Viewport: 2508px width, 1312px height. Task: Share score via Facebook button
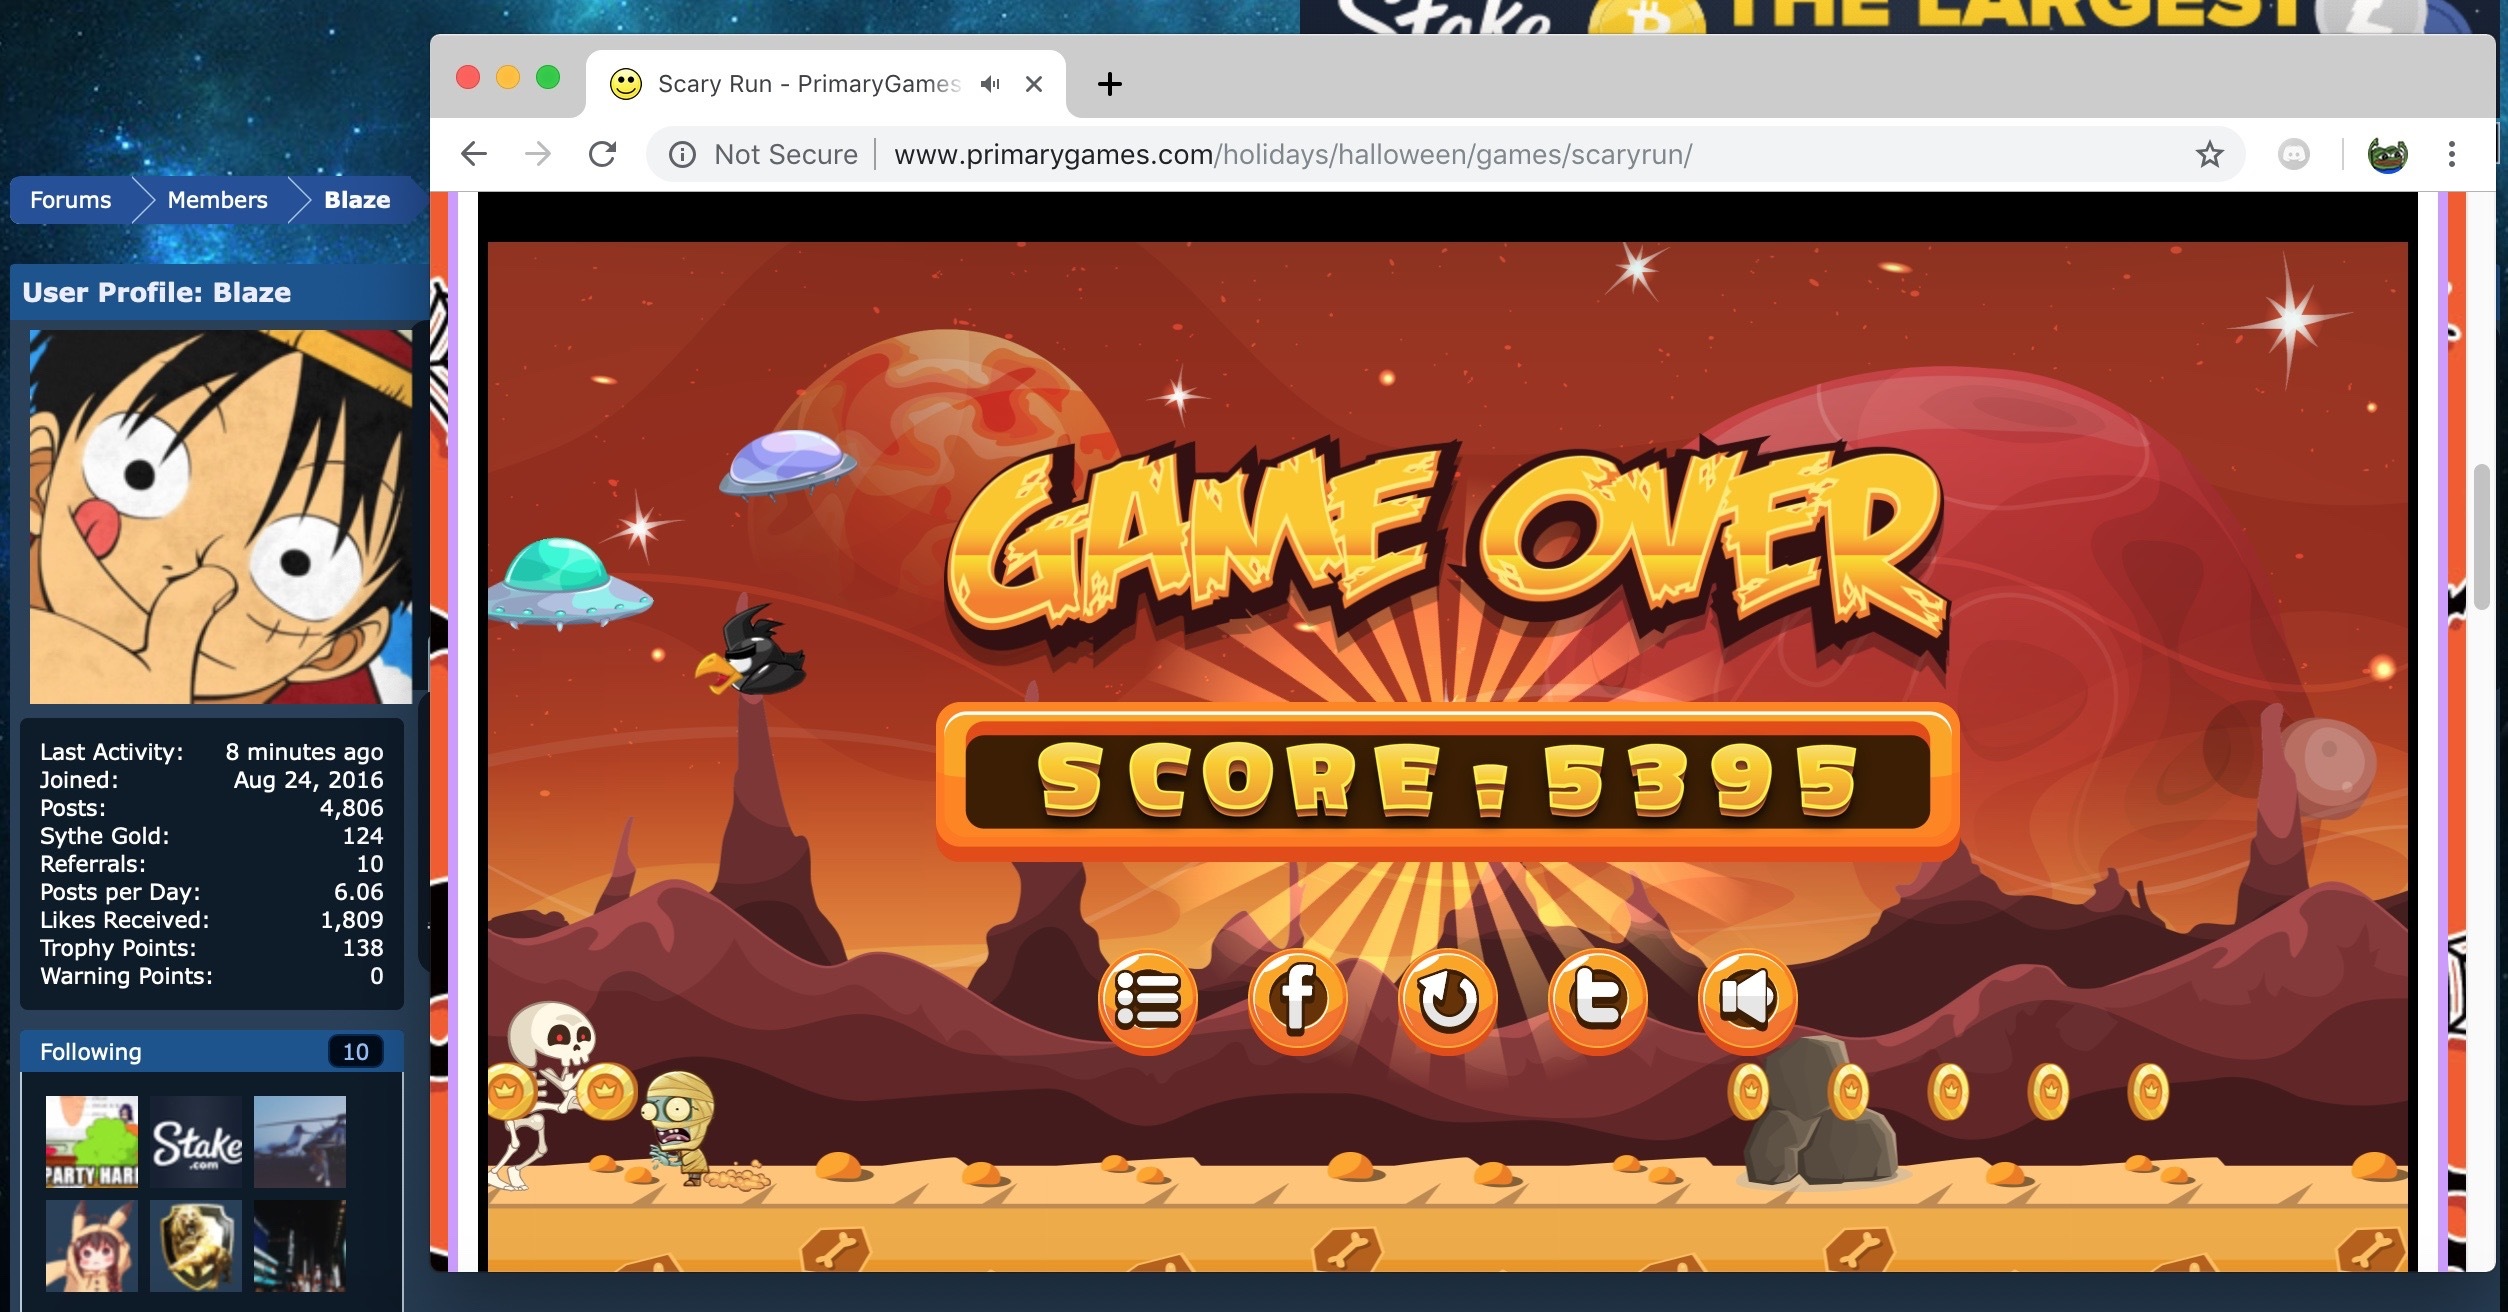coord(1298,1000)
